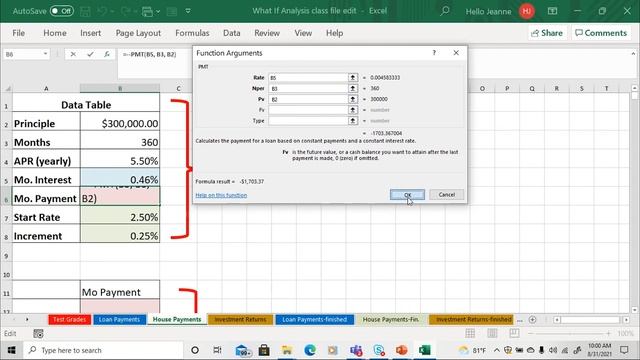
Task: Select column C header
Action: click(178, 88)
